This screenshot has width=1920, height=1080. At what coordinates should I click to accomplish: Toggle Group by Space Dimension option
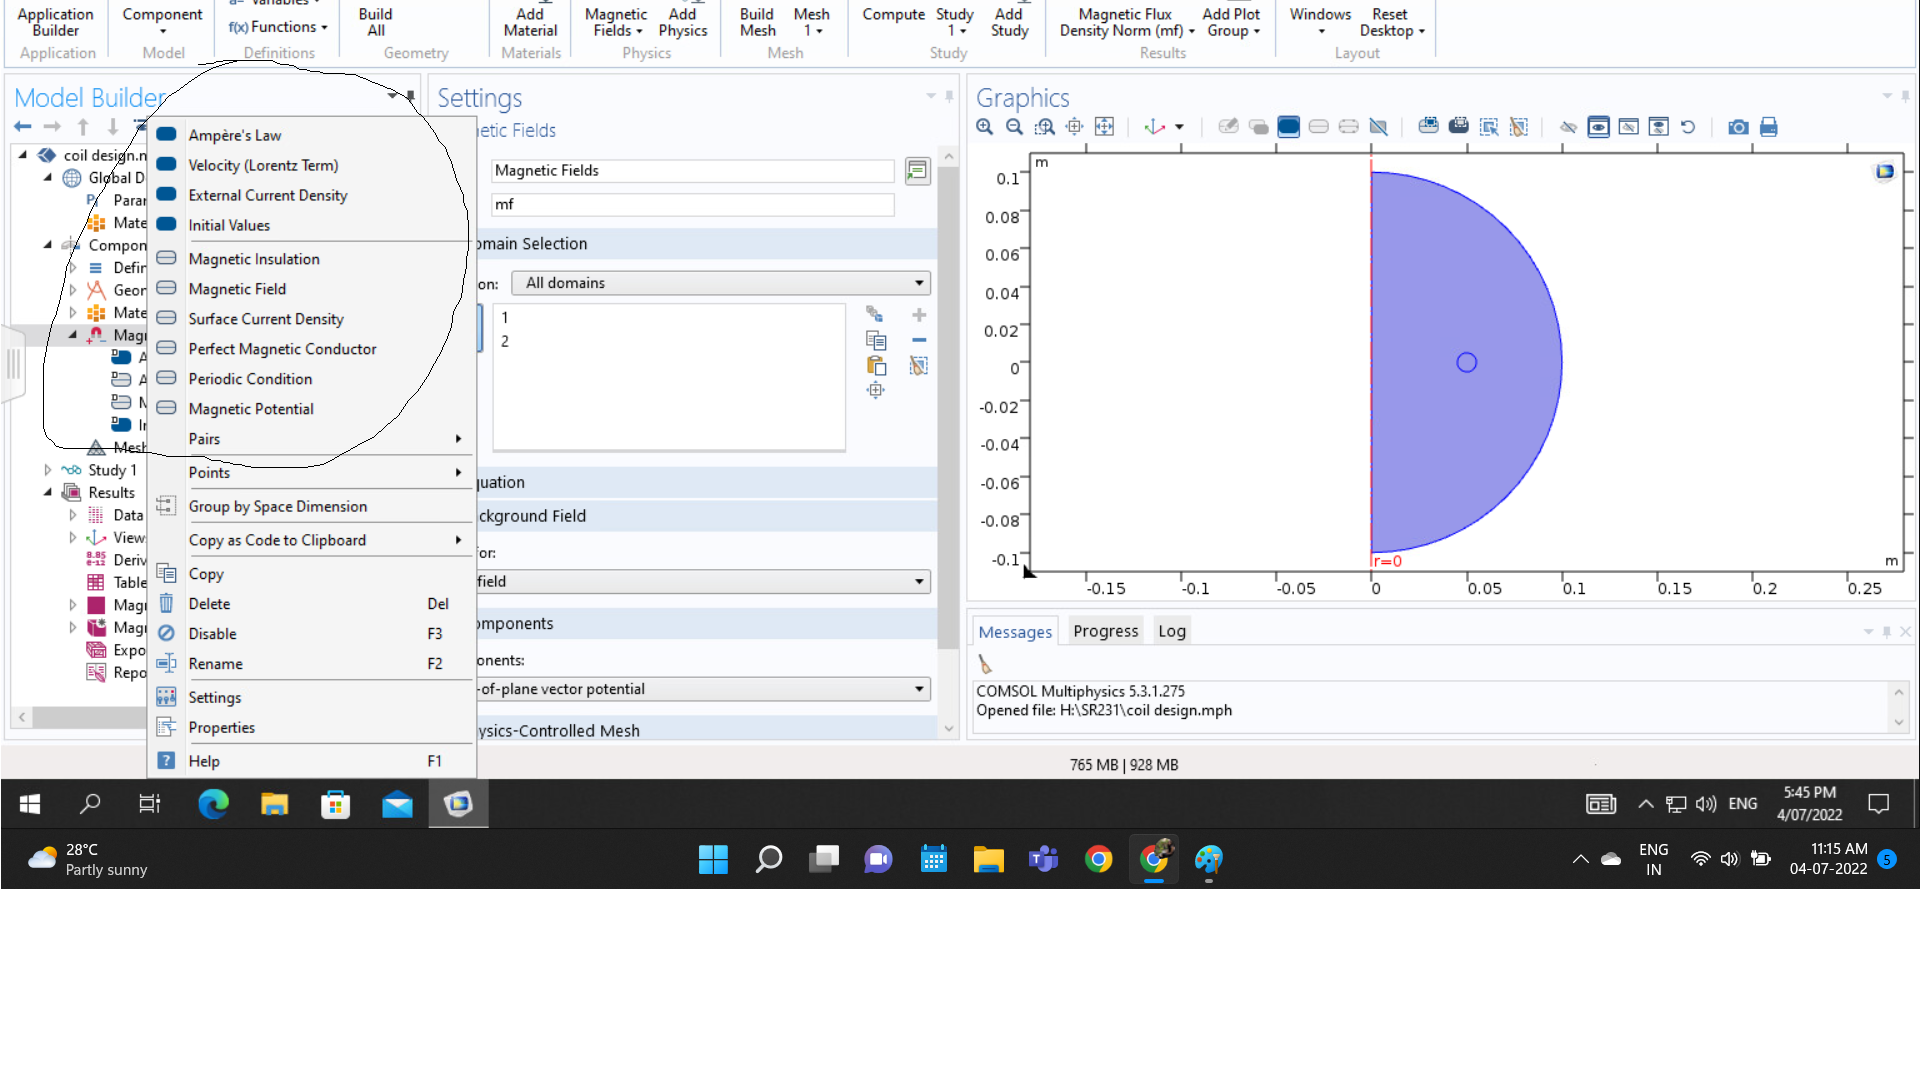278,507
